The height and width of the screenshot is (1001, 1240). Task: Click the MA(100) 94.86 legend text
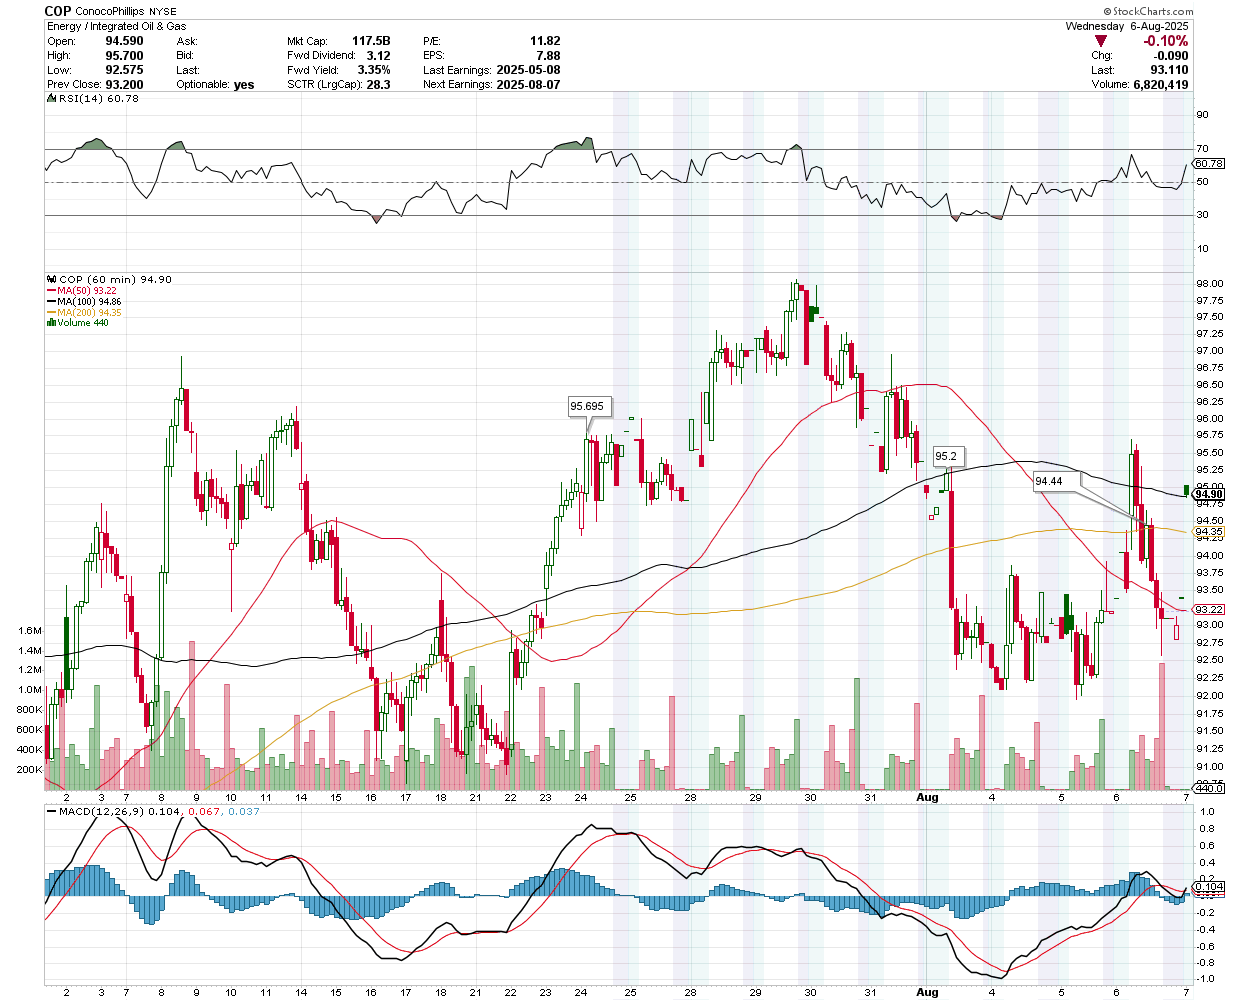pyautogui.click(x=89, y=302)
